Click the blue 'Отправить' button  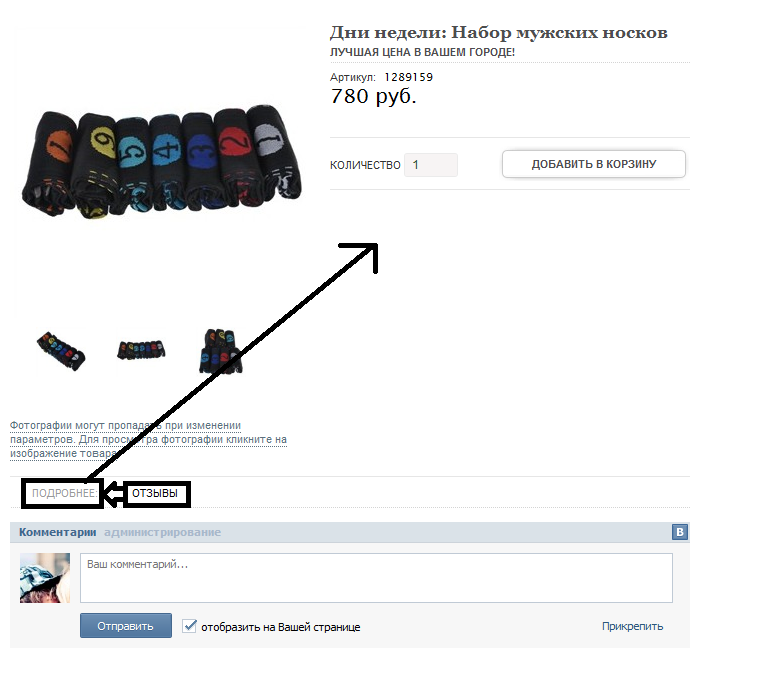coord(126,625)
